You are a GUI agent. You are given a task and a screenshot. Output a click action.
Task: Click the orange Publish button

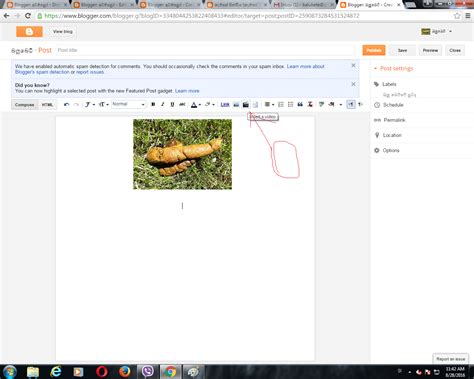click(374, 50)
